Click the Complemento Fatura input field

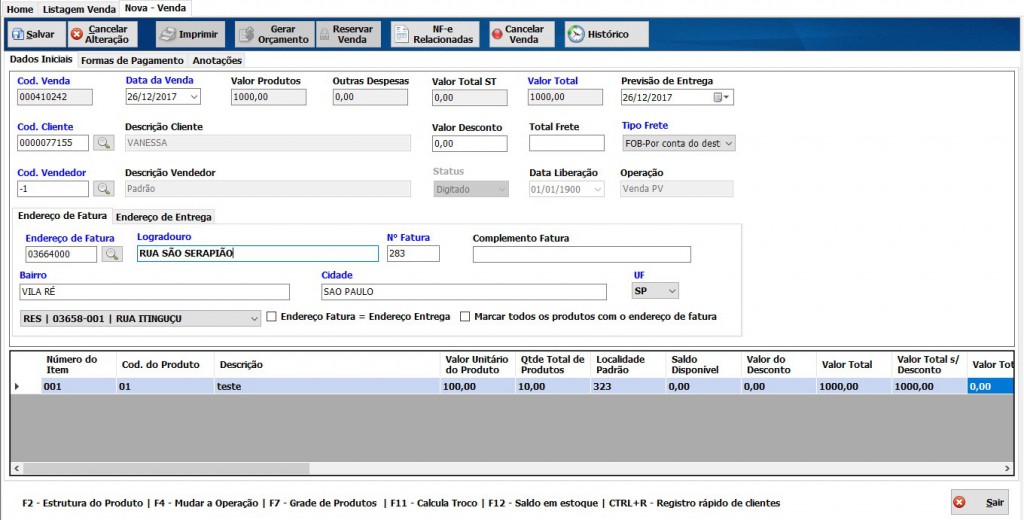[581, 254]
